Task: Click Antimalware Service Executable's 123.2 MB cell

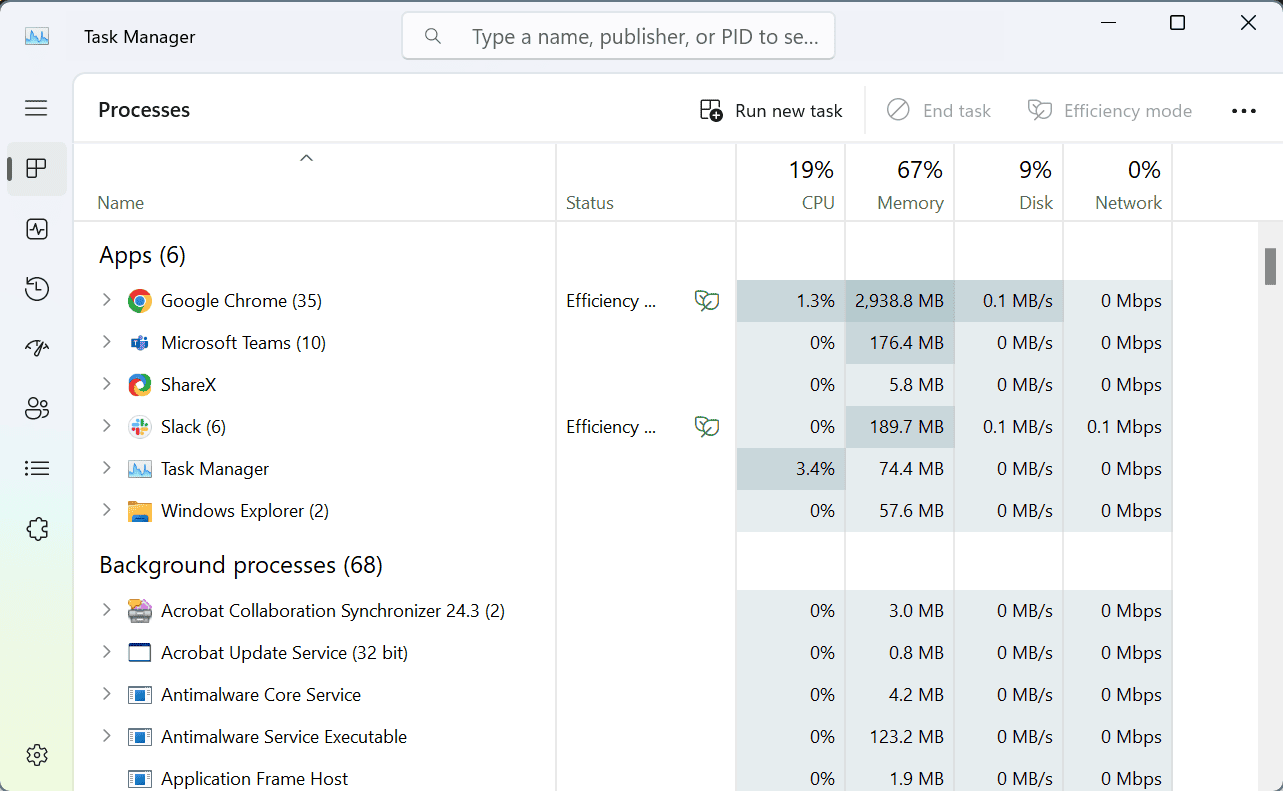Action: click(x=900, y=737)
